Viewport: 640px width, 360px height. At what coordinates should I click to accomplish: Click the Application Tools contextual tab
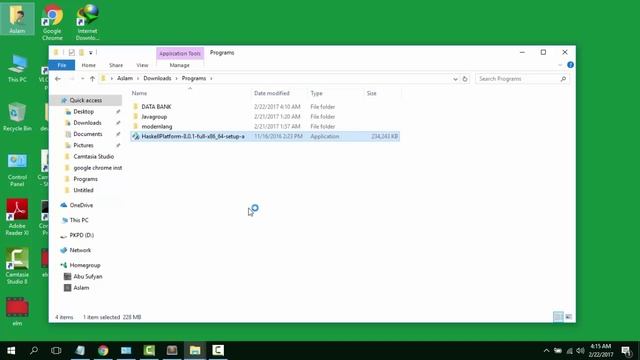coord(180,53)
